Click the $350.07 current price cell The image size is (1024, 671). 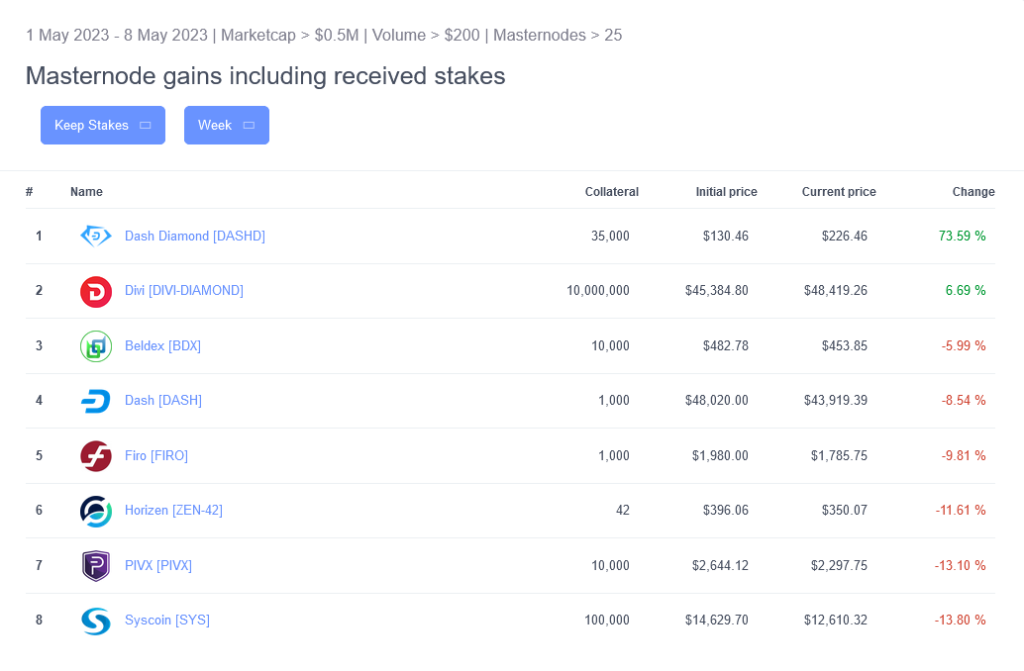coord(844,510)
